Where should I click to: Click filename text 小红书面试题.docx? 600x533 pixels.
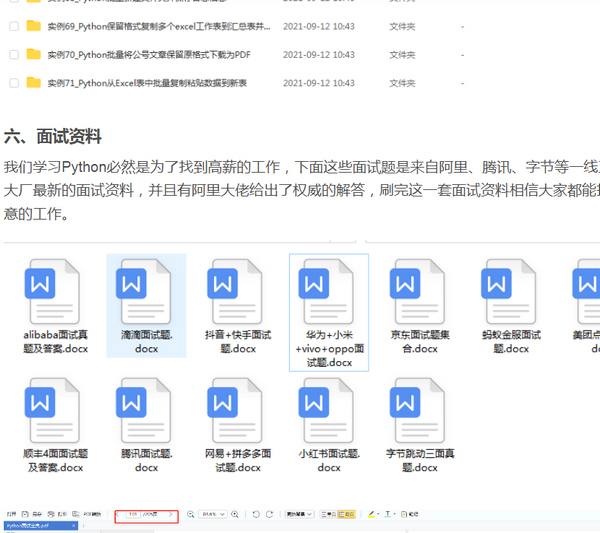(x=329, y=460)
